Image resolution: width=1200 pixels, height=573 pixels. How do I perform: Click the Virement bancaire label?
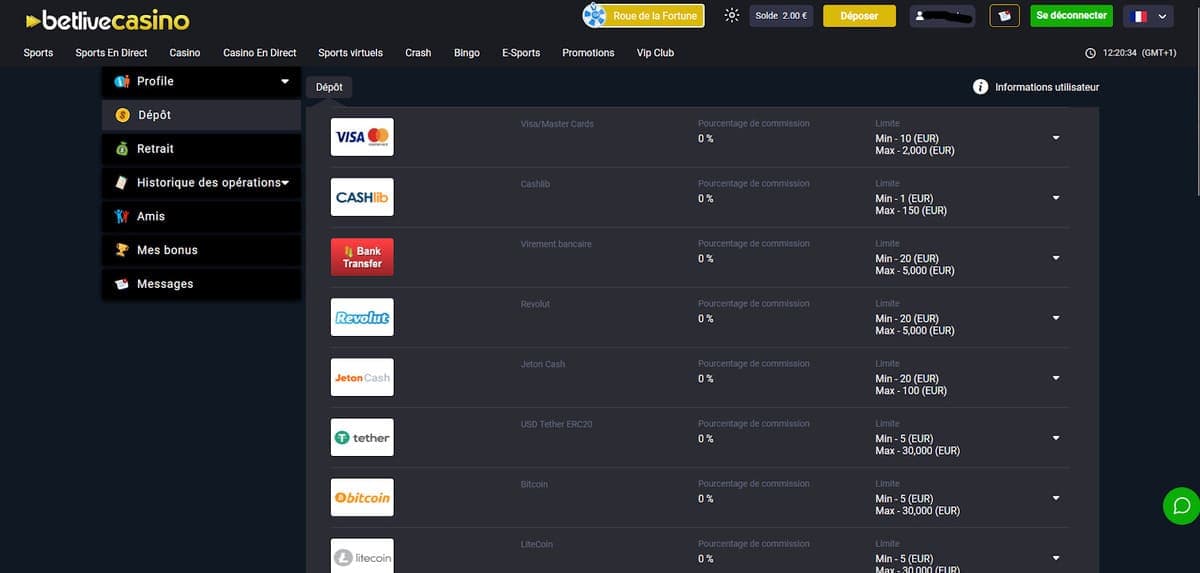556,244
